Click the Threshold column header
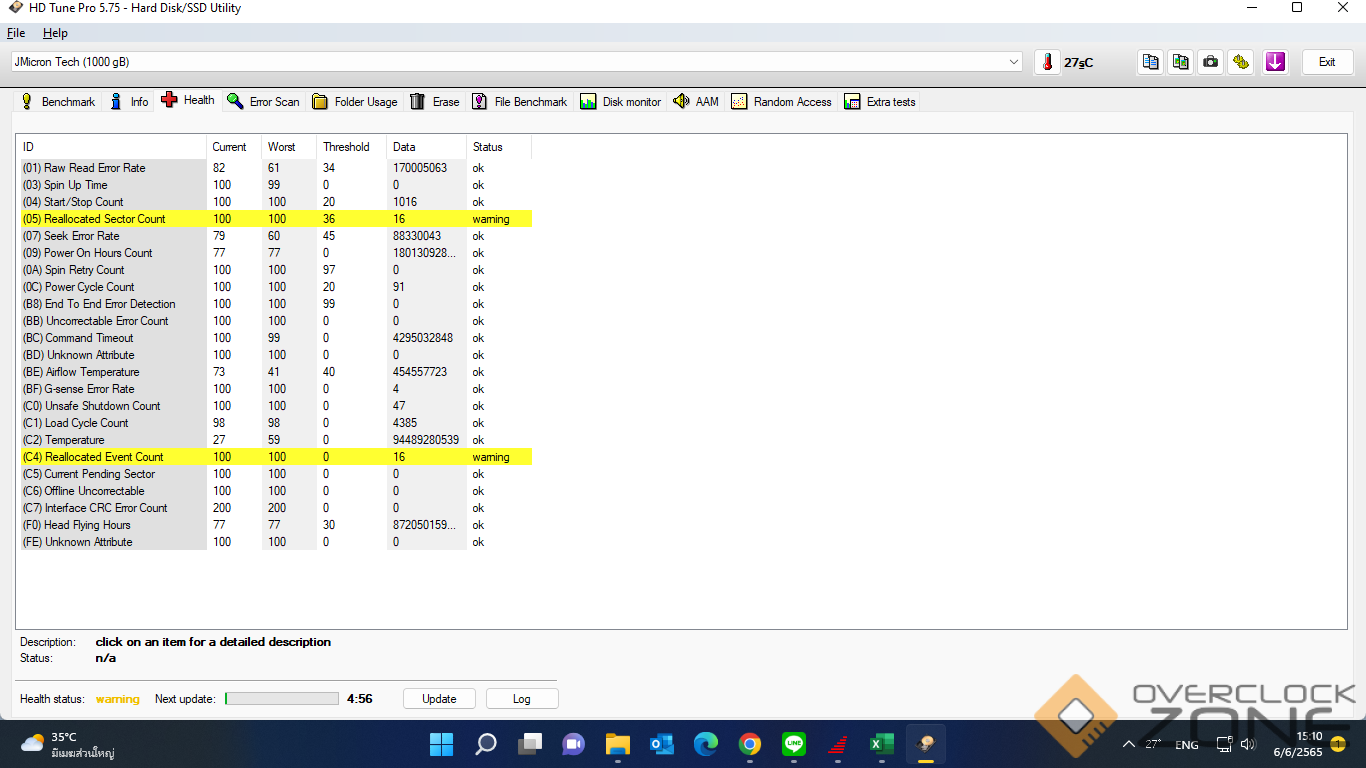1366x768 pixels. (346, 147)
